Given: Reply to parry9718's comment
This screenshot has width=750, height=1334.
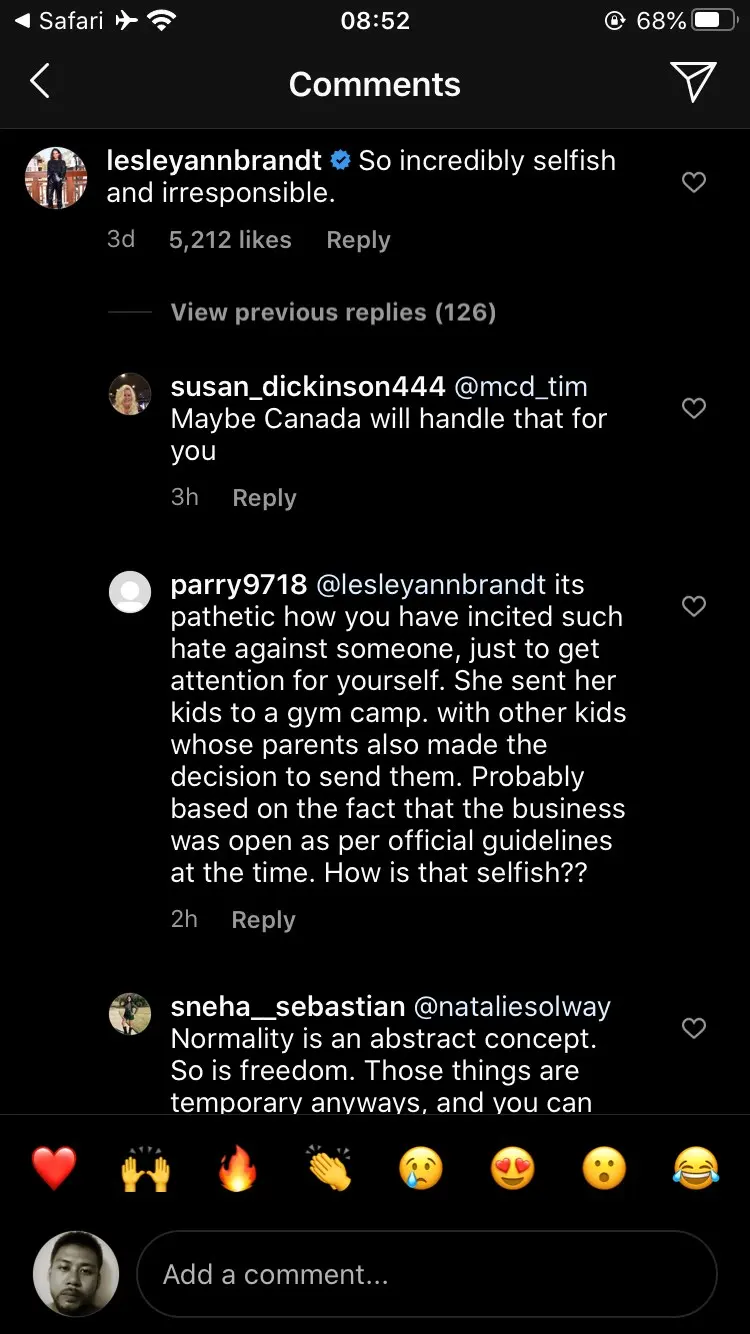Looking at the screenshot, I should point(263,920).
